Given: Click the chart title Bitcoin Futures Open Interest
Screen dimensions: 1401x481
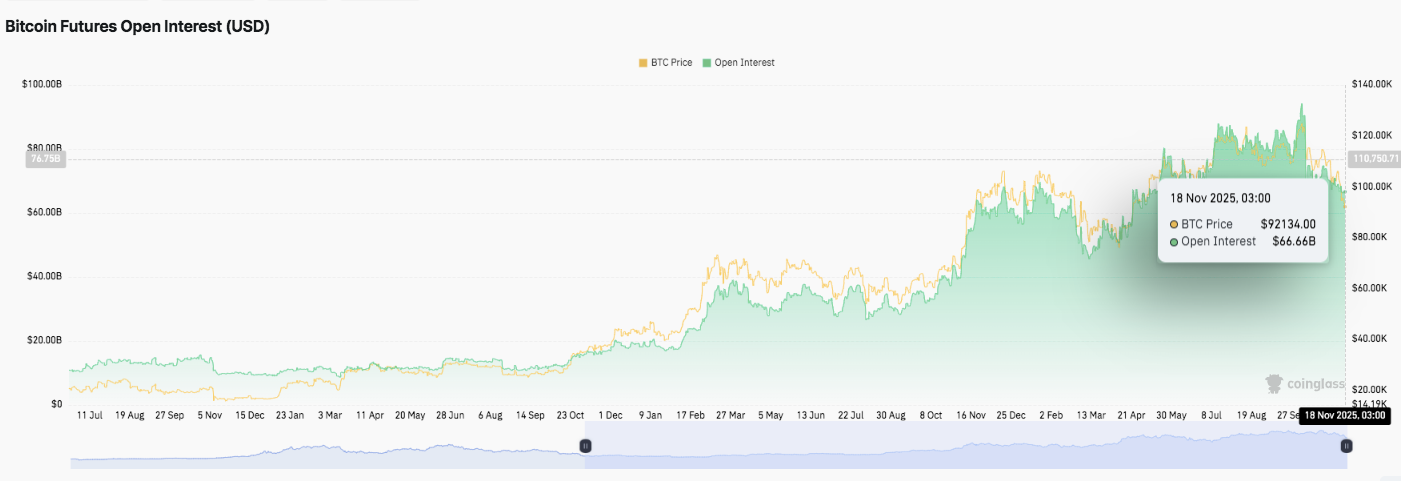Looking at the screenshot, I should click(137, 27).
